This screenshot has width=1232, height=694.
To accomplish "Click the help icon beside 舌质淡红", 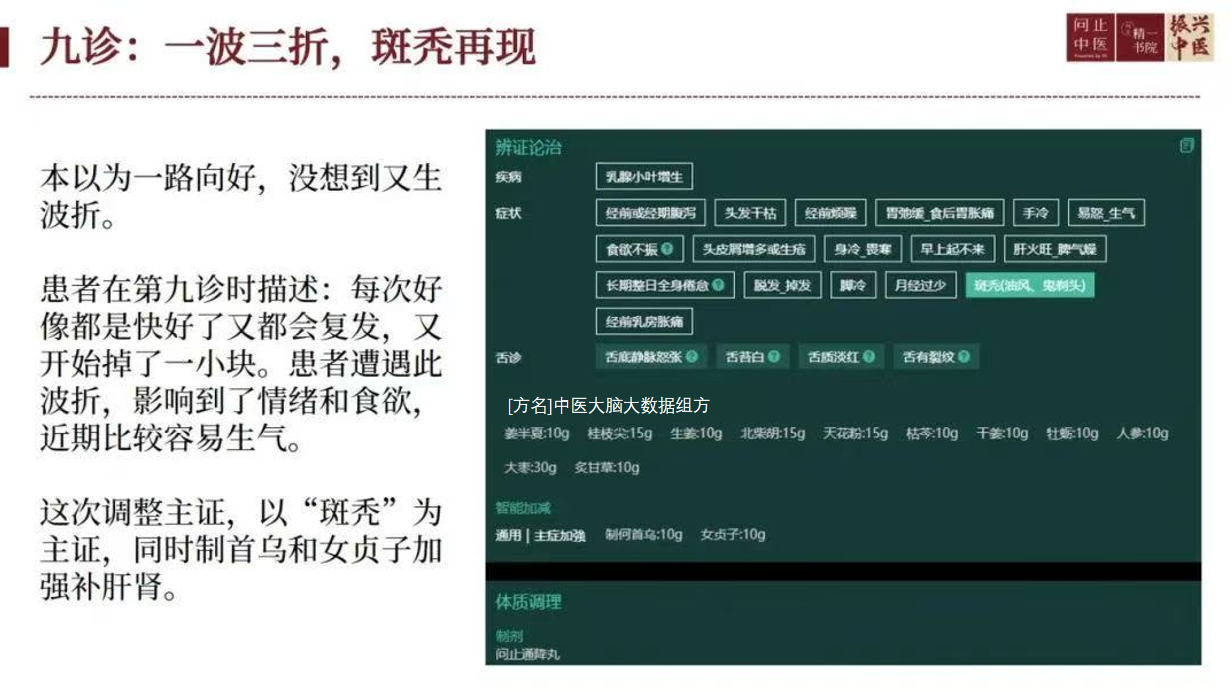I will tap(869, 356).
